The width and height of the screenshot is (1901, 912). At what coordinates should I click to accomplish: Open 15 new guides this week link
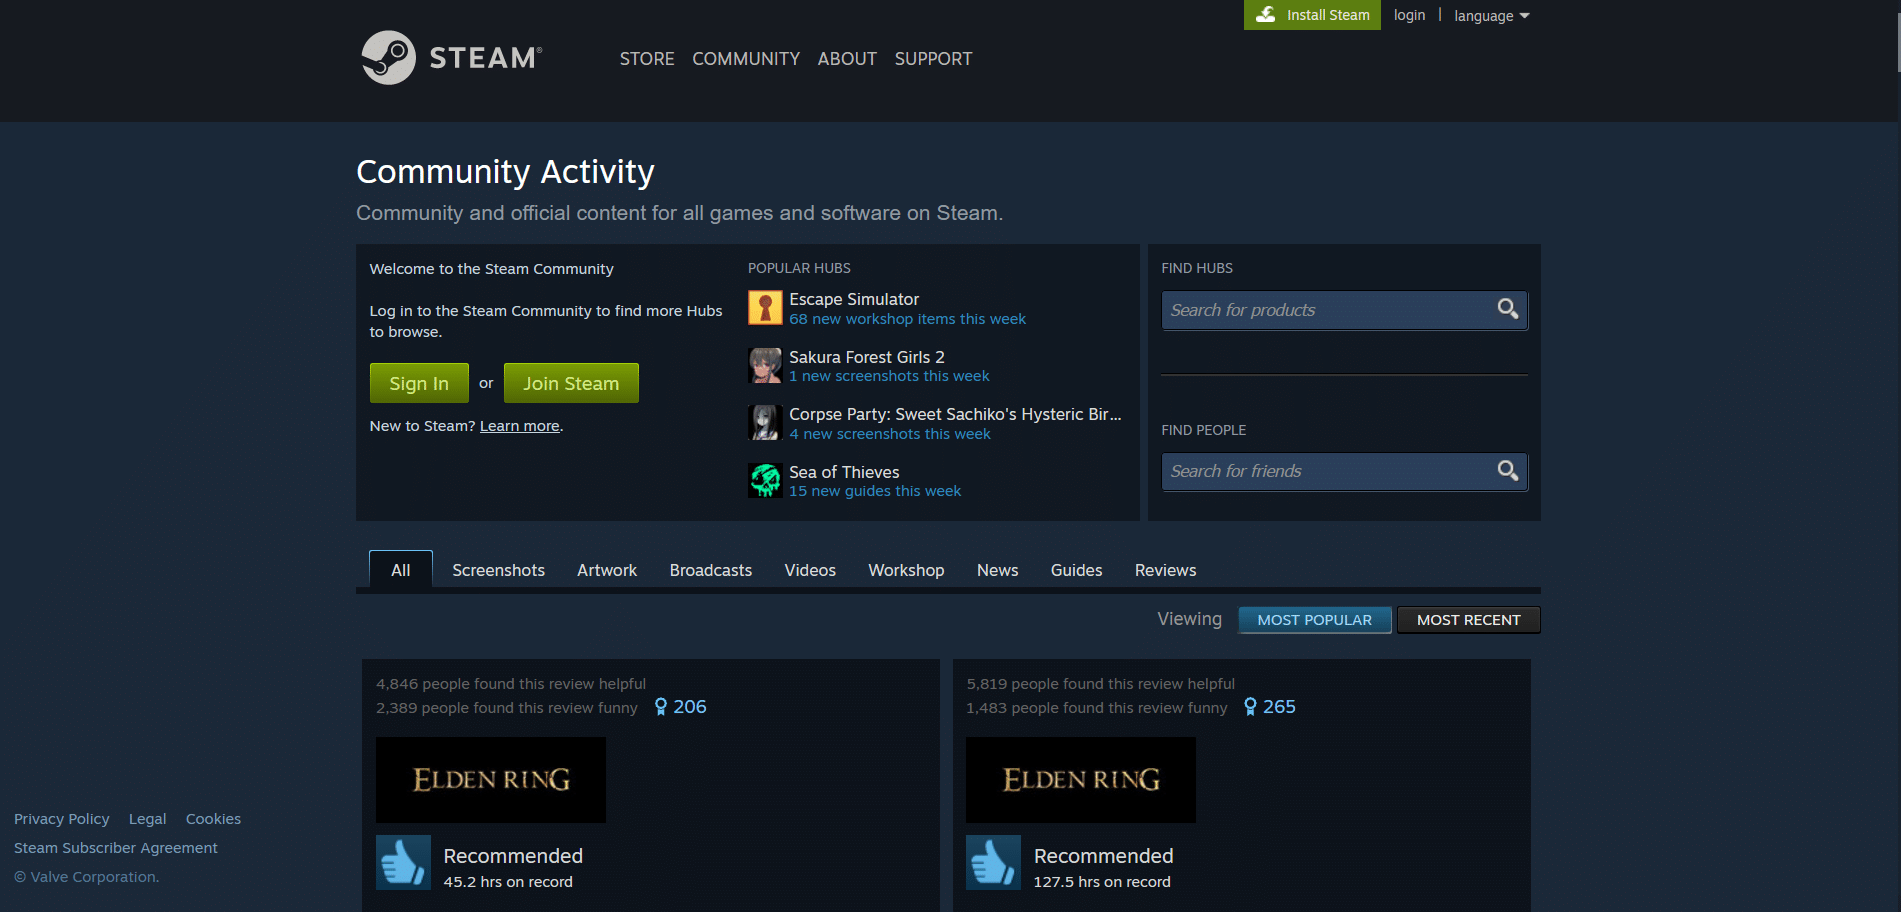(x=875, y=491)
